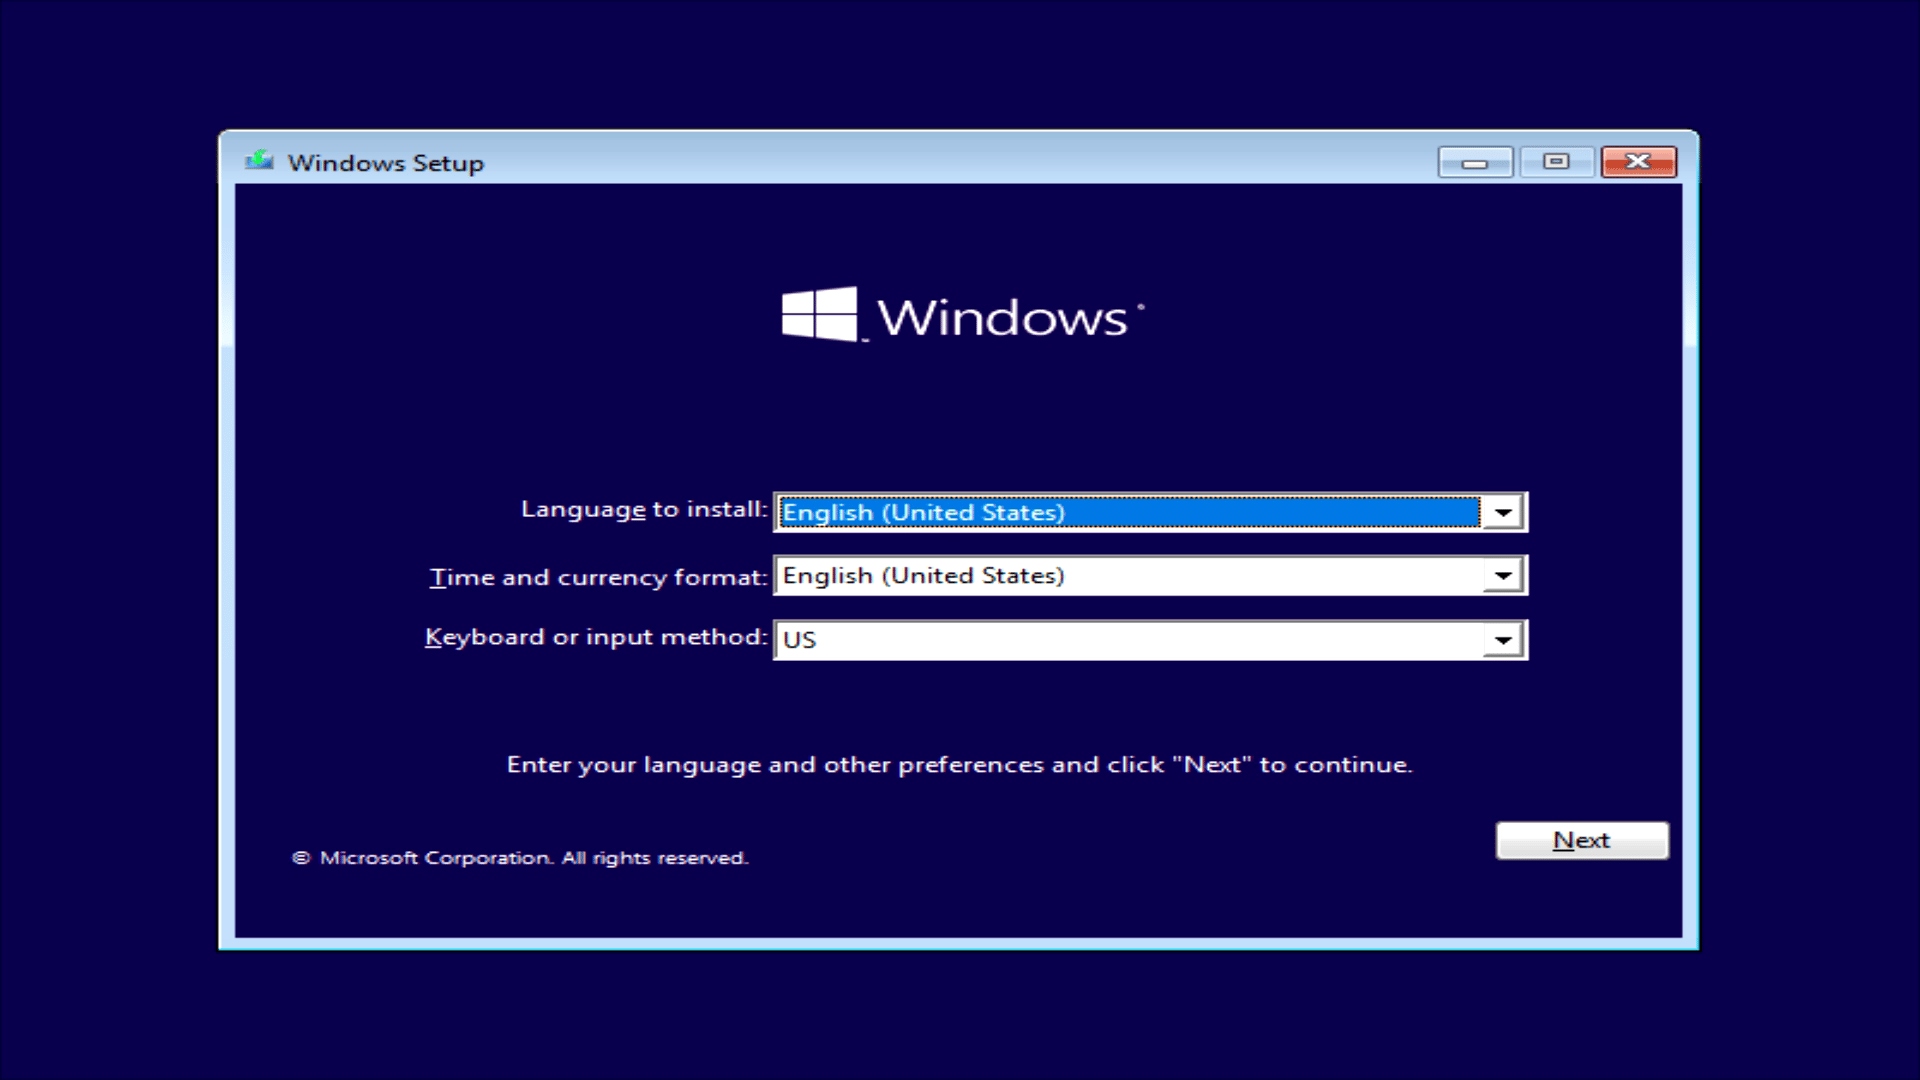
Task: Expand the Language to install dropdown arrow
Action: click(1503, 513)
